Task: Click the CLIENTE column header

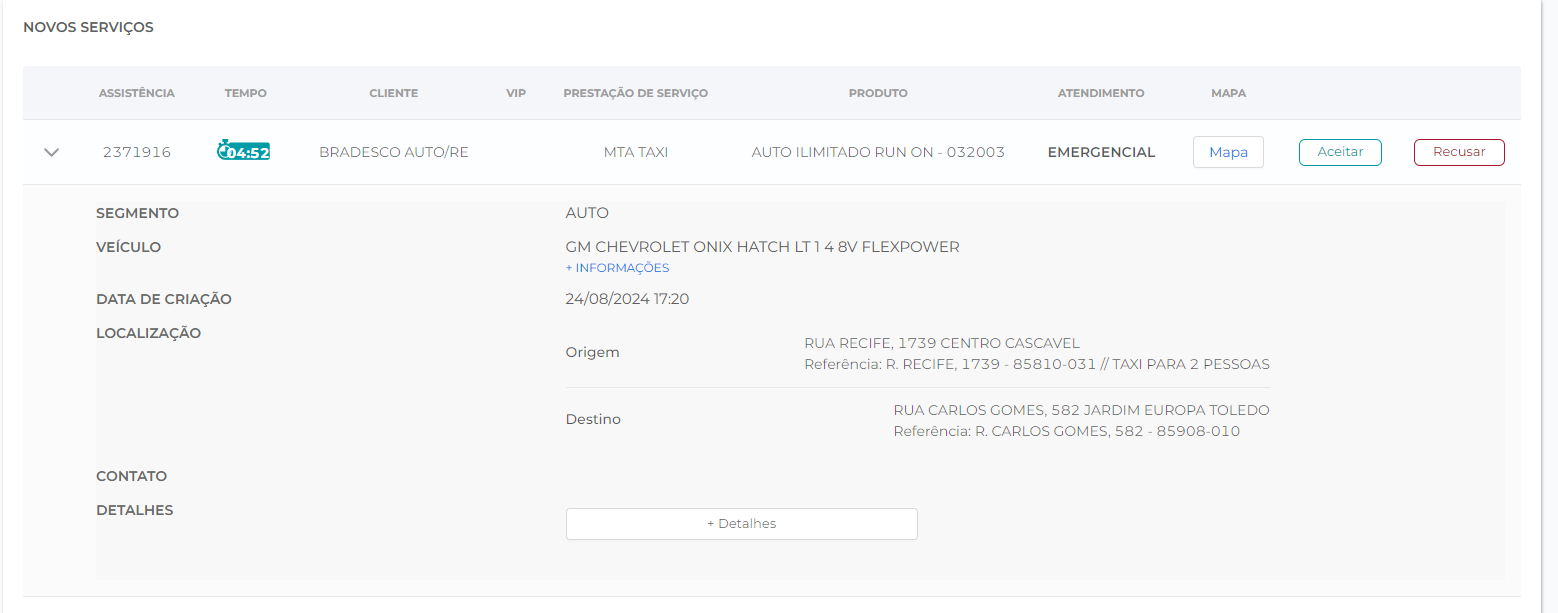Action: 394,93
